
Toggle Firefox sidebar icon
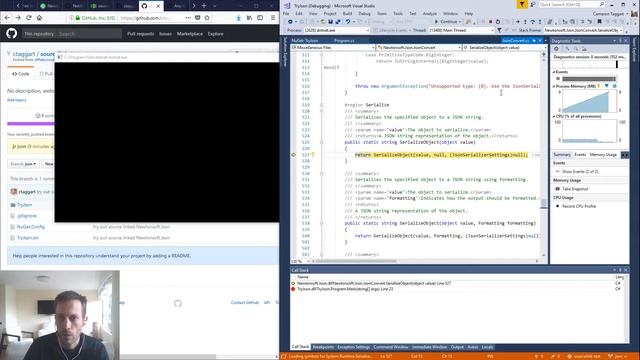(260, 18)
